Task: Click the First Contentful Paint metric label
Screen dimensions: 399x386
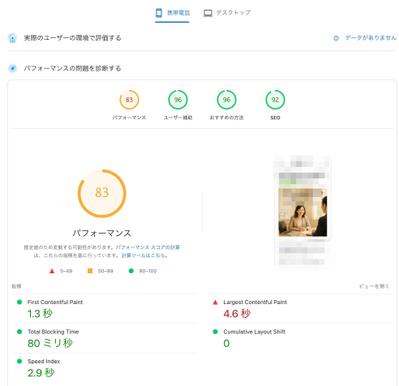Action: [x=55, y=302]
